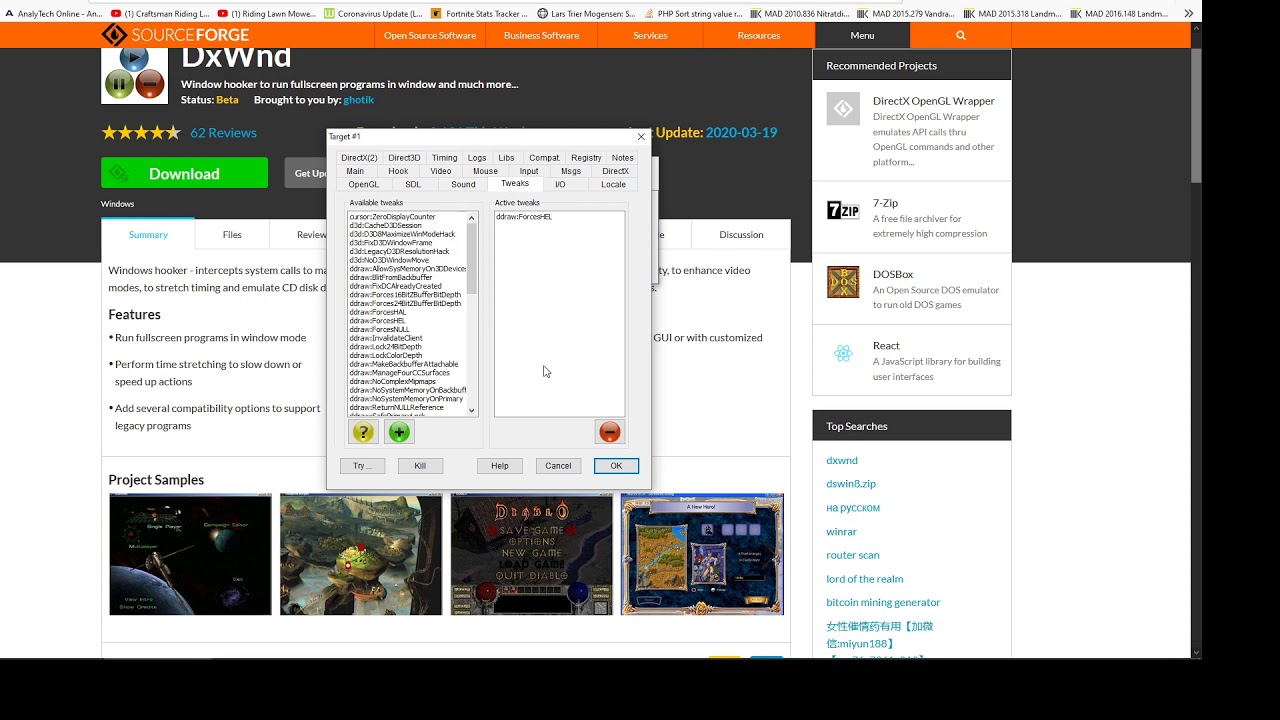Screen dimensions: 1280x720
Task: Open the 7-Zip project icon
Action: [843, 210]
